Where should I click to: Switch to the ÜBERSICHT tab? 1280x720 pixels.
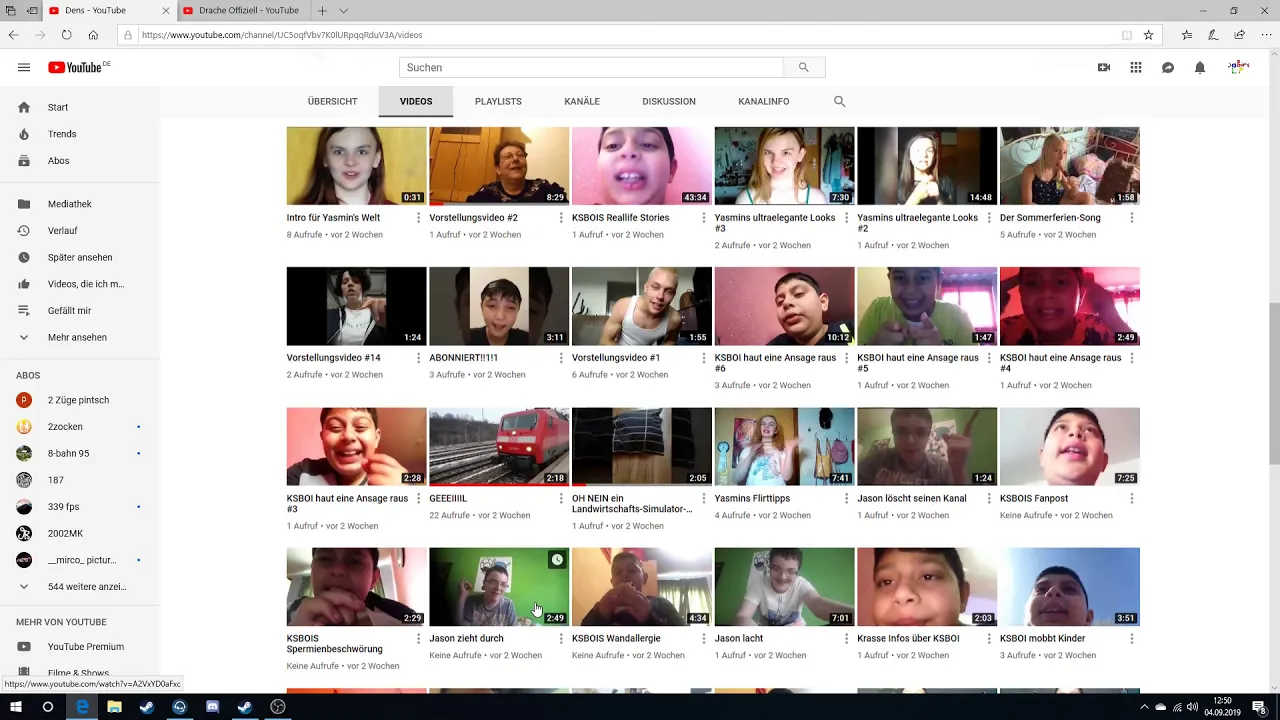pyautogui.click(x=332, y=101)
